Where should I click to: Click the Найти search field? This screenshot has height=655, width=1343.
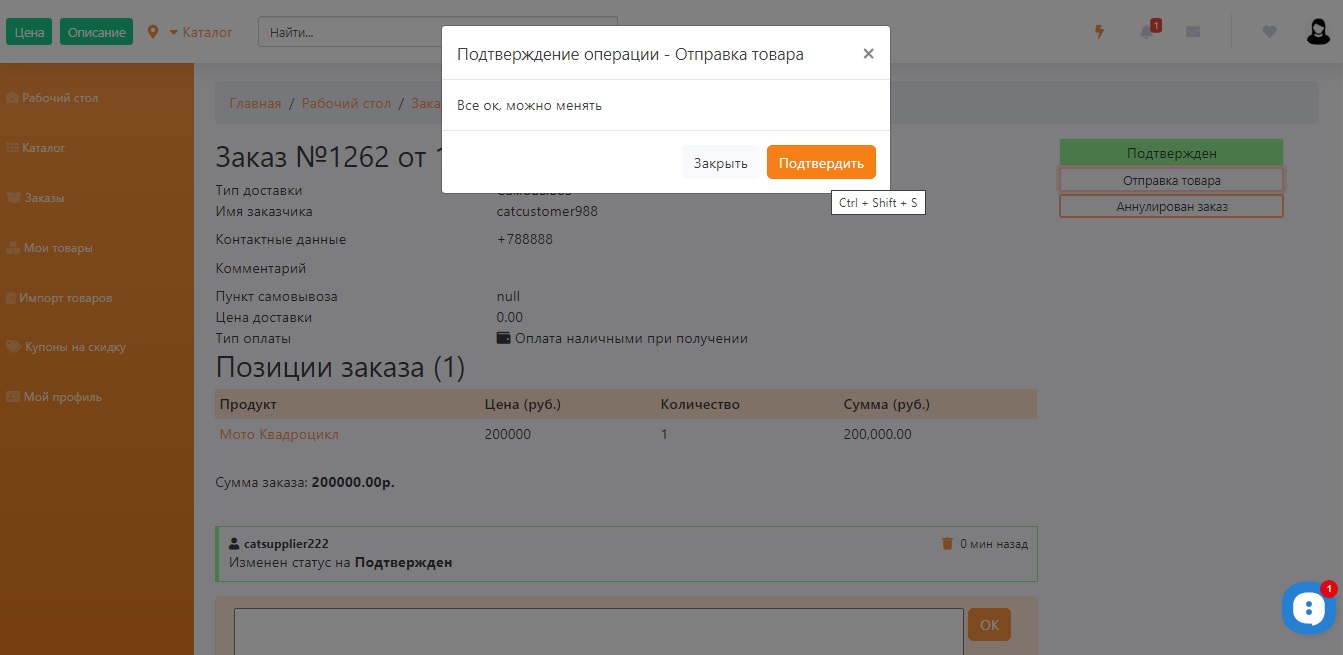[350, 32]
